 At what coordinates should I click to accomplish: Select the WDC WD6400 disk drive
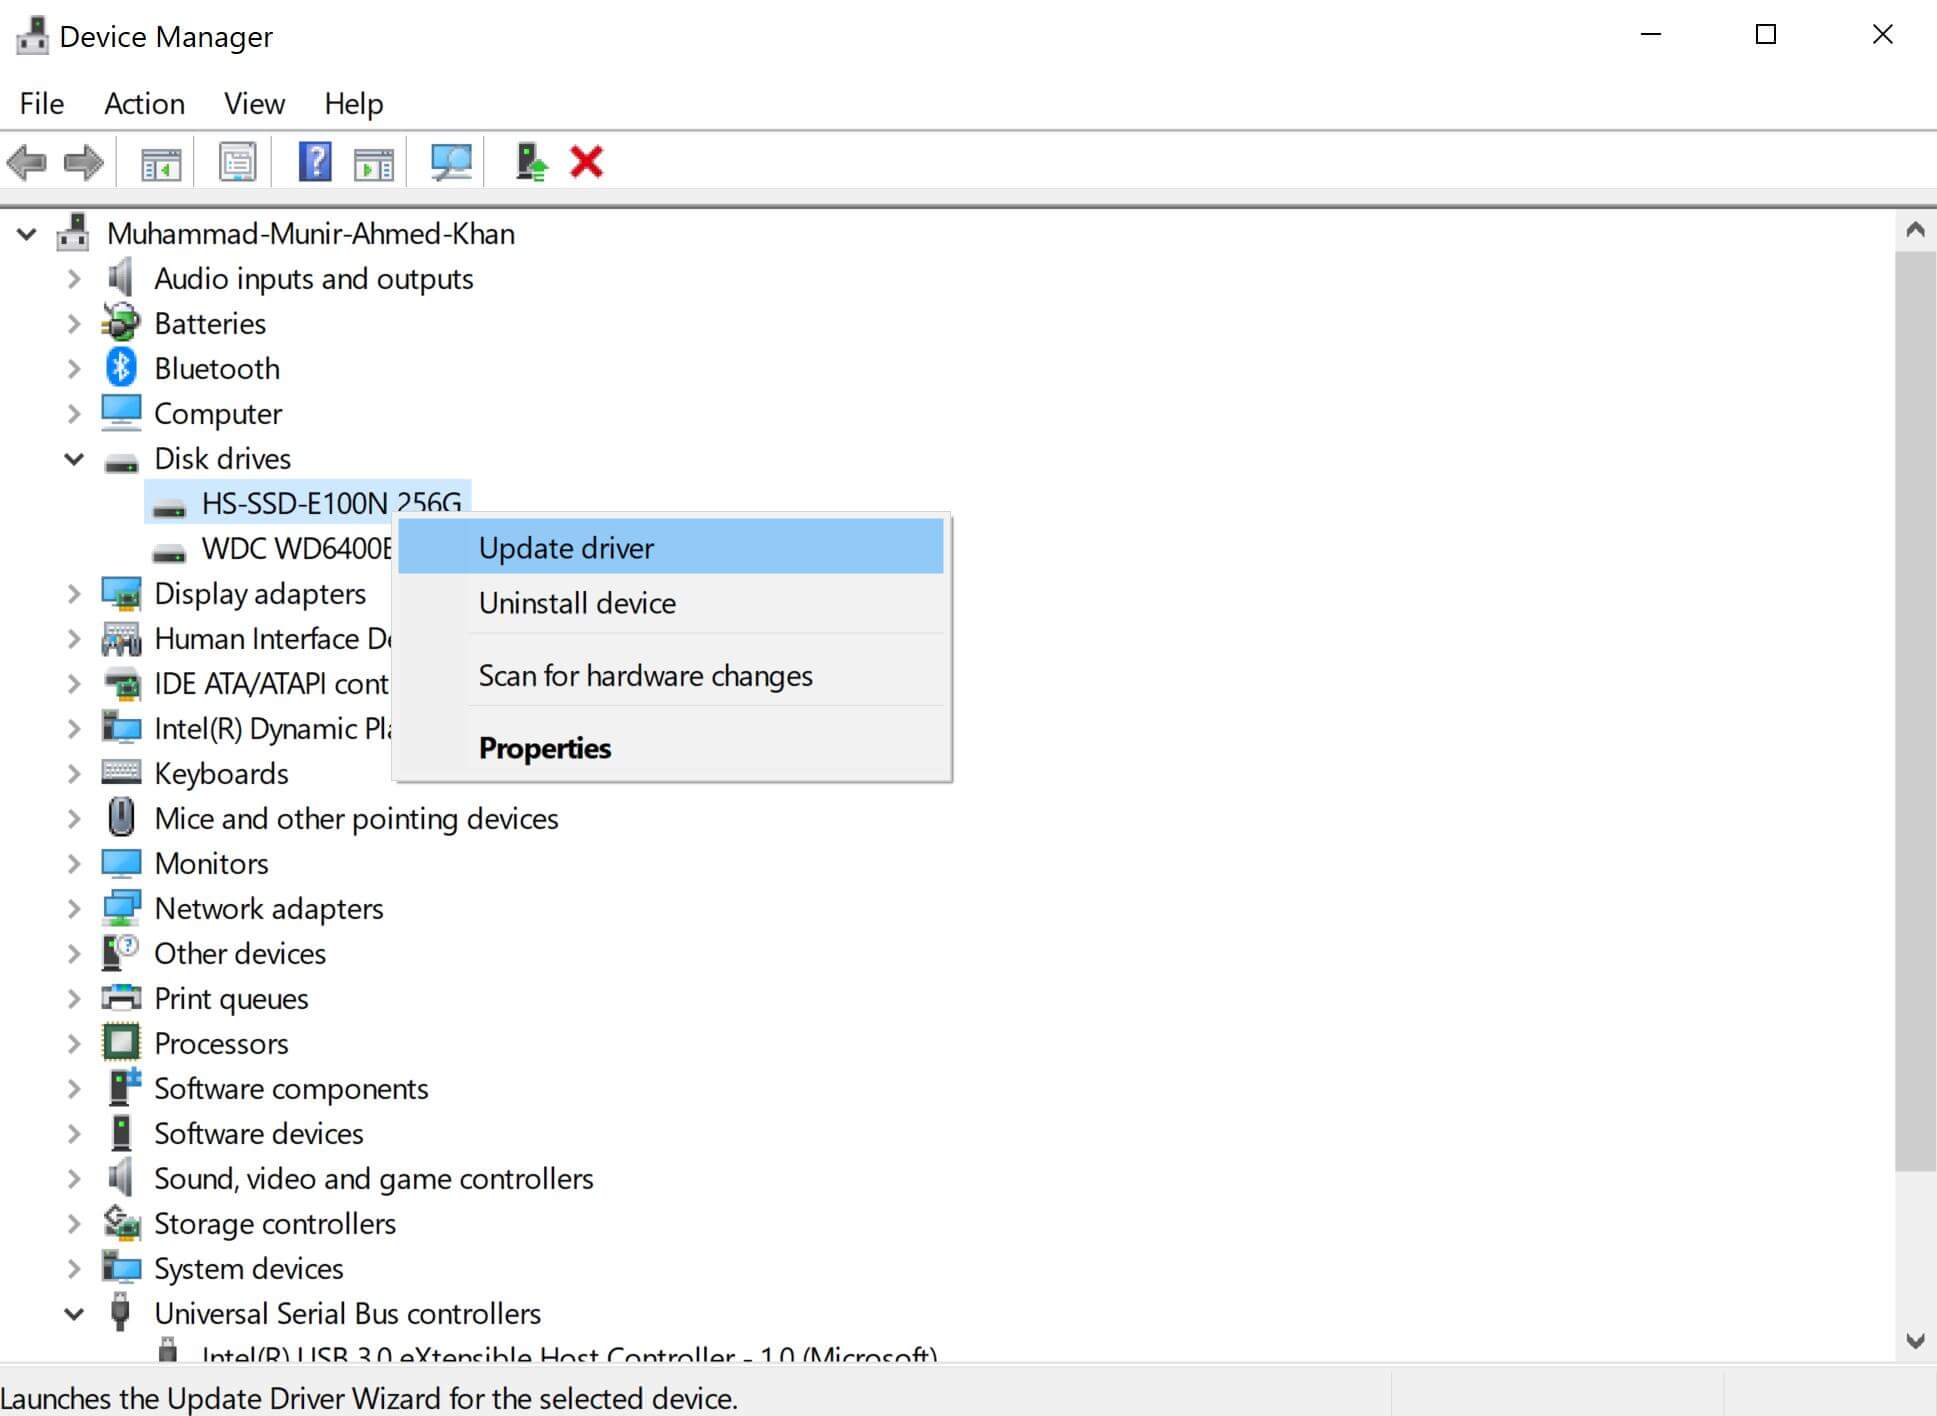295,549
